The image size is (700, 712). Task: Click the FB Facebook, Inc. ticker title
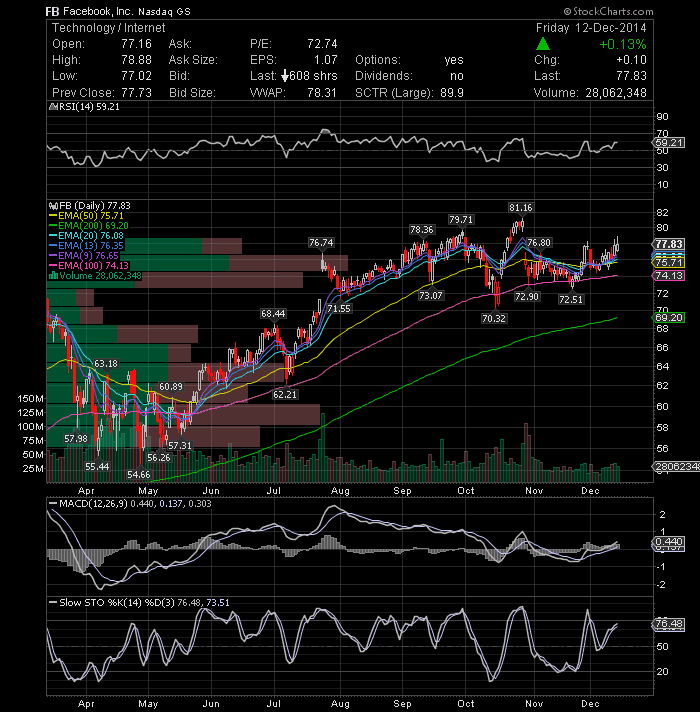tap(118, 11)
